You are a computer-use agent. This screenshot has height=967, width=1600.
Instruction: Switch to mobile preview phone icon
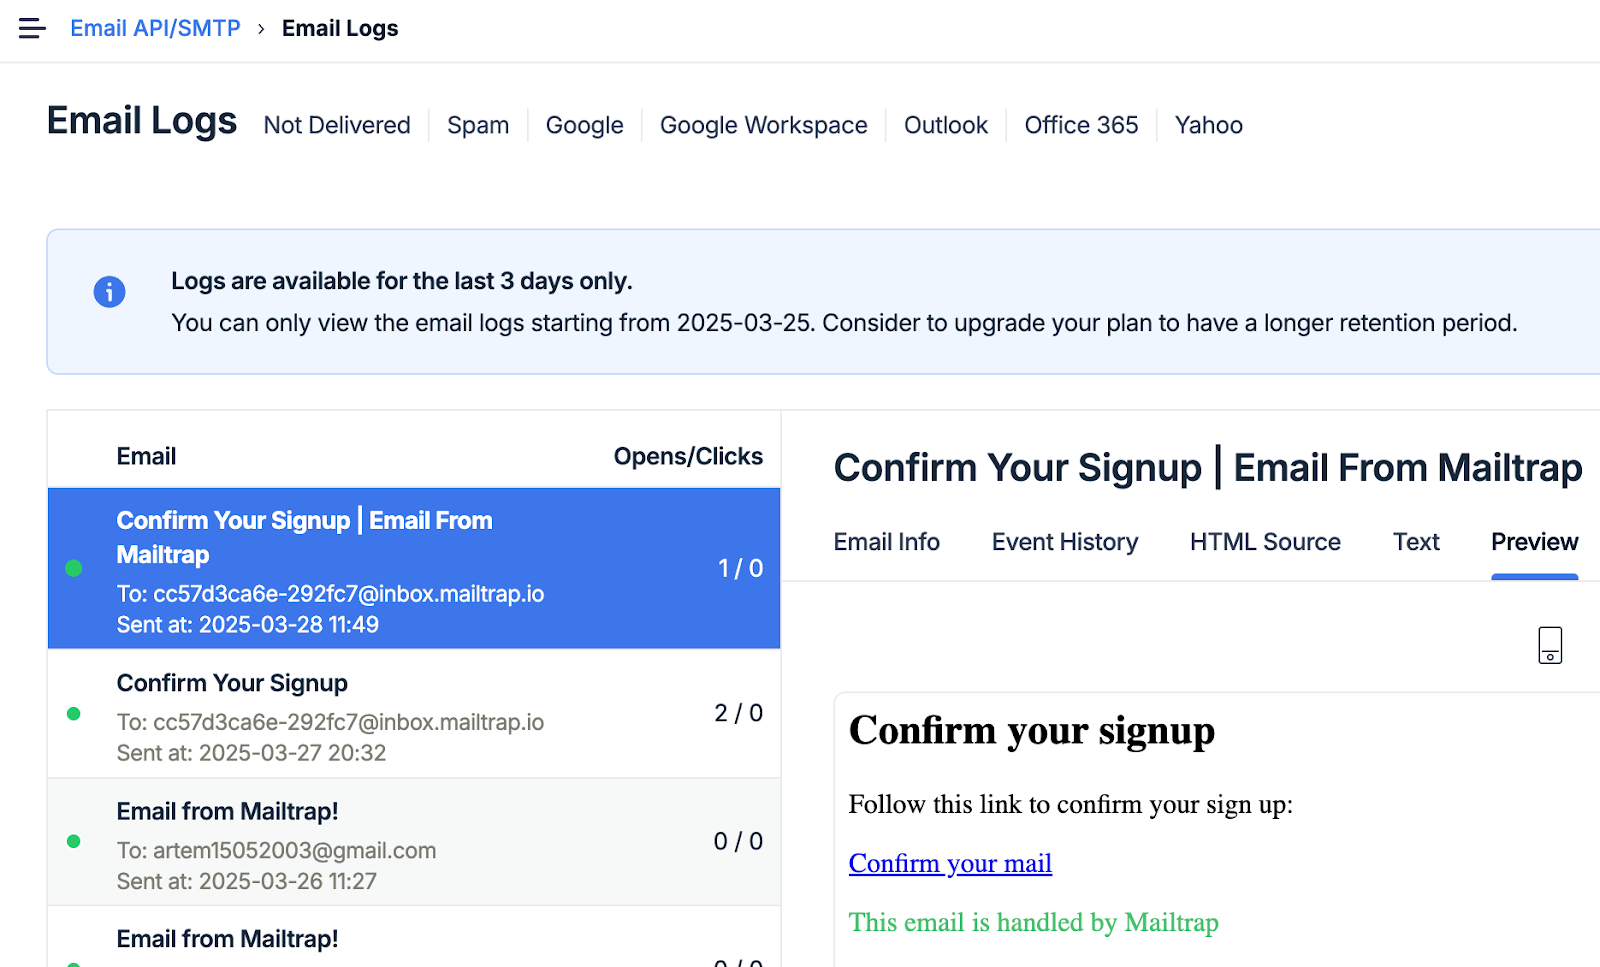point(1550,645)
